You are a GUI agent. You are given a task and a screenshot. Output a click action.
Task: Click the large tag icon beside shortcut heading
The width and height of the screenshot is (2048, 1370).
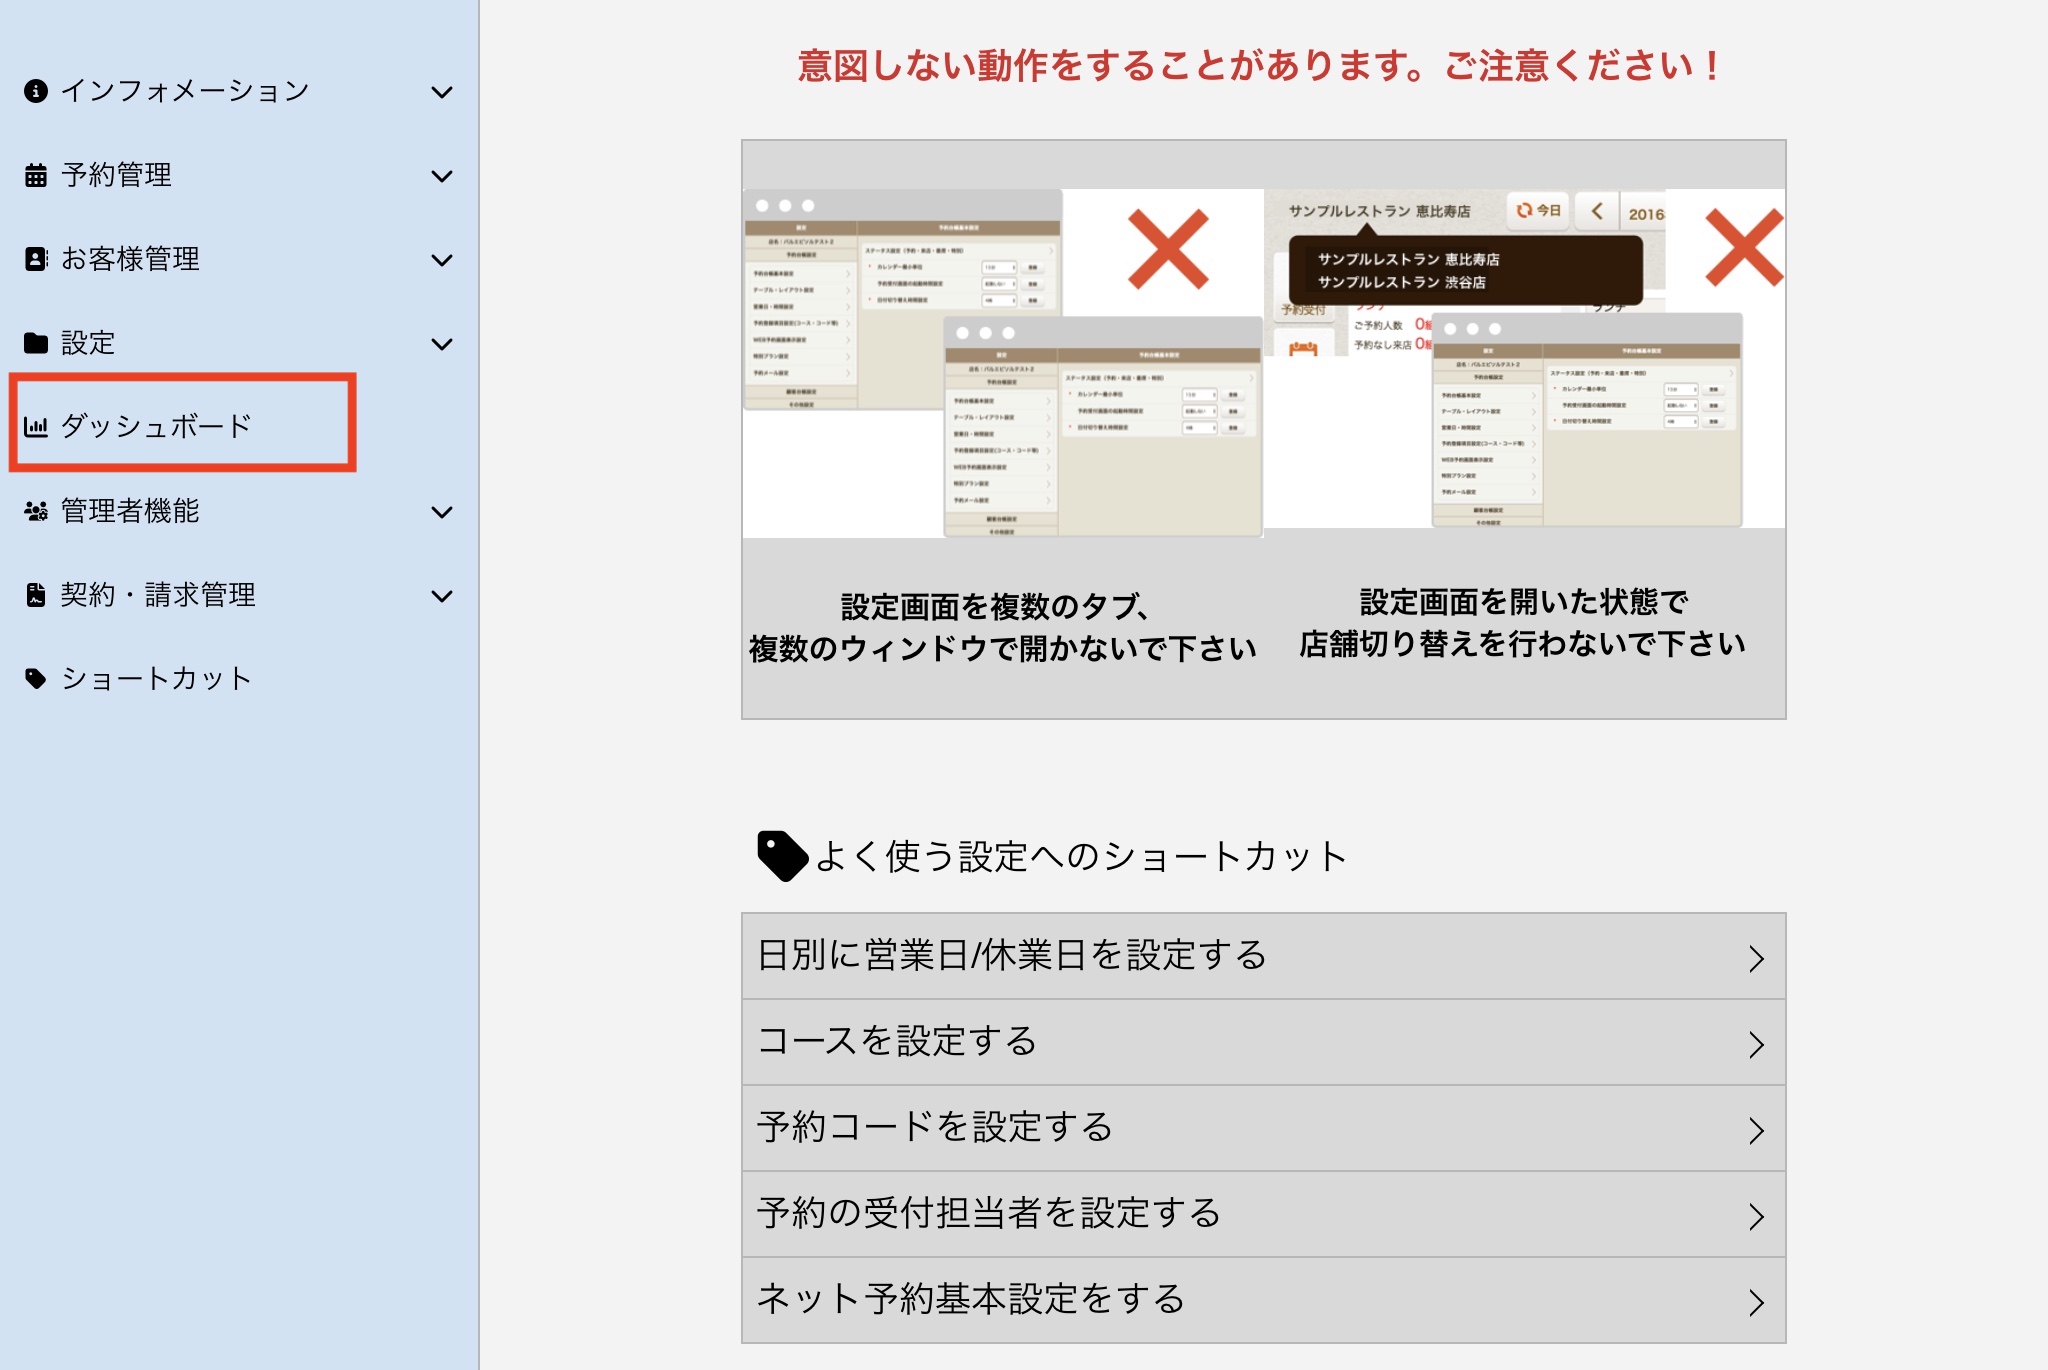tap(782, 856)
